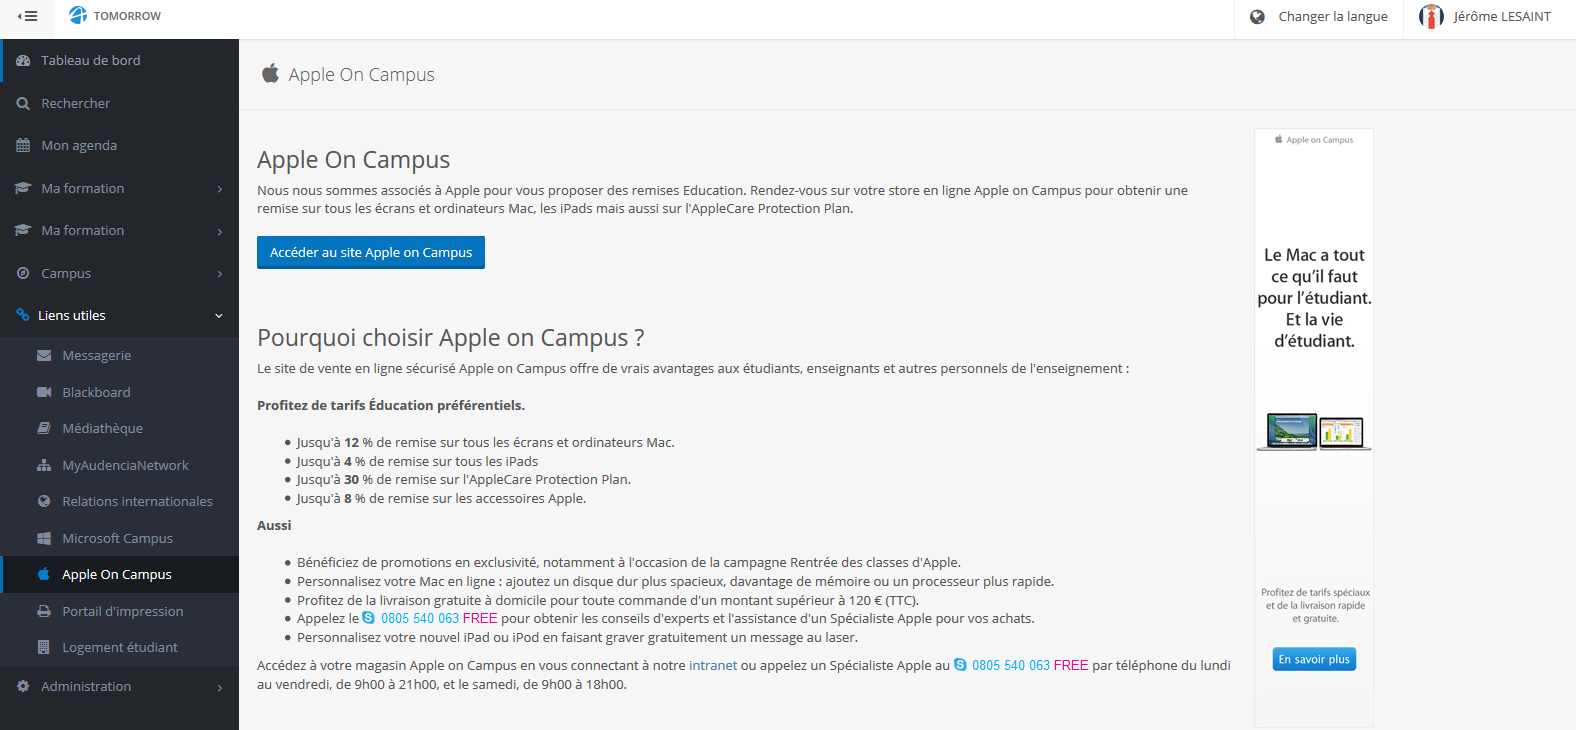1576x730 pixels.
Task: Click the TOMORROW brand text
Action: [x=127, y=16]
